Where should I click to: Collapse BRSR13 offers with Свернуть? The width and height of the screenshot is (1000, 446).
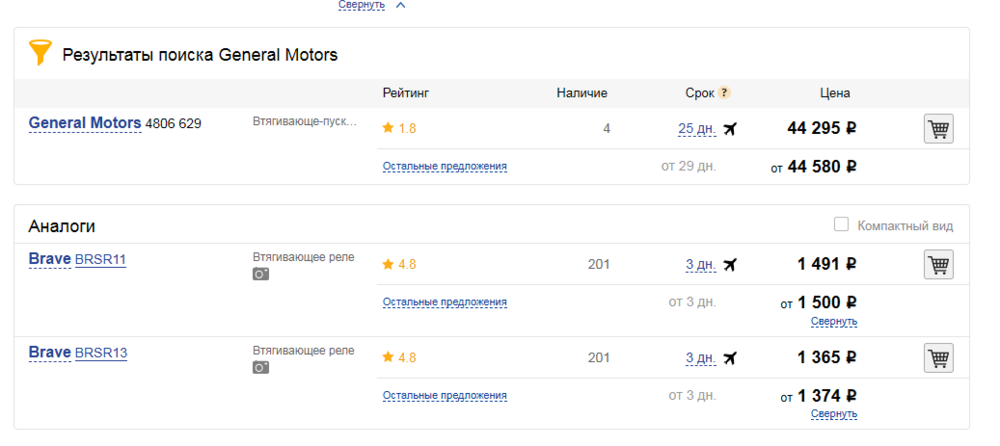[834, 414]
